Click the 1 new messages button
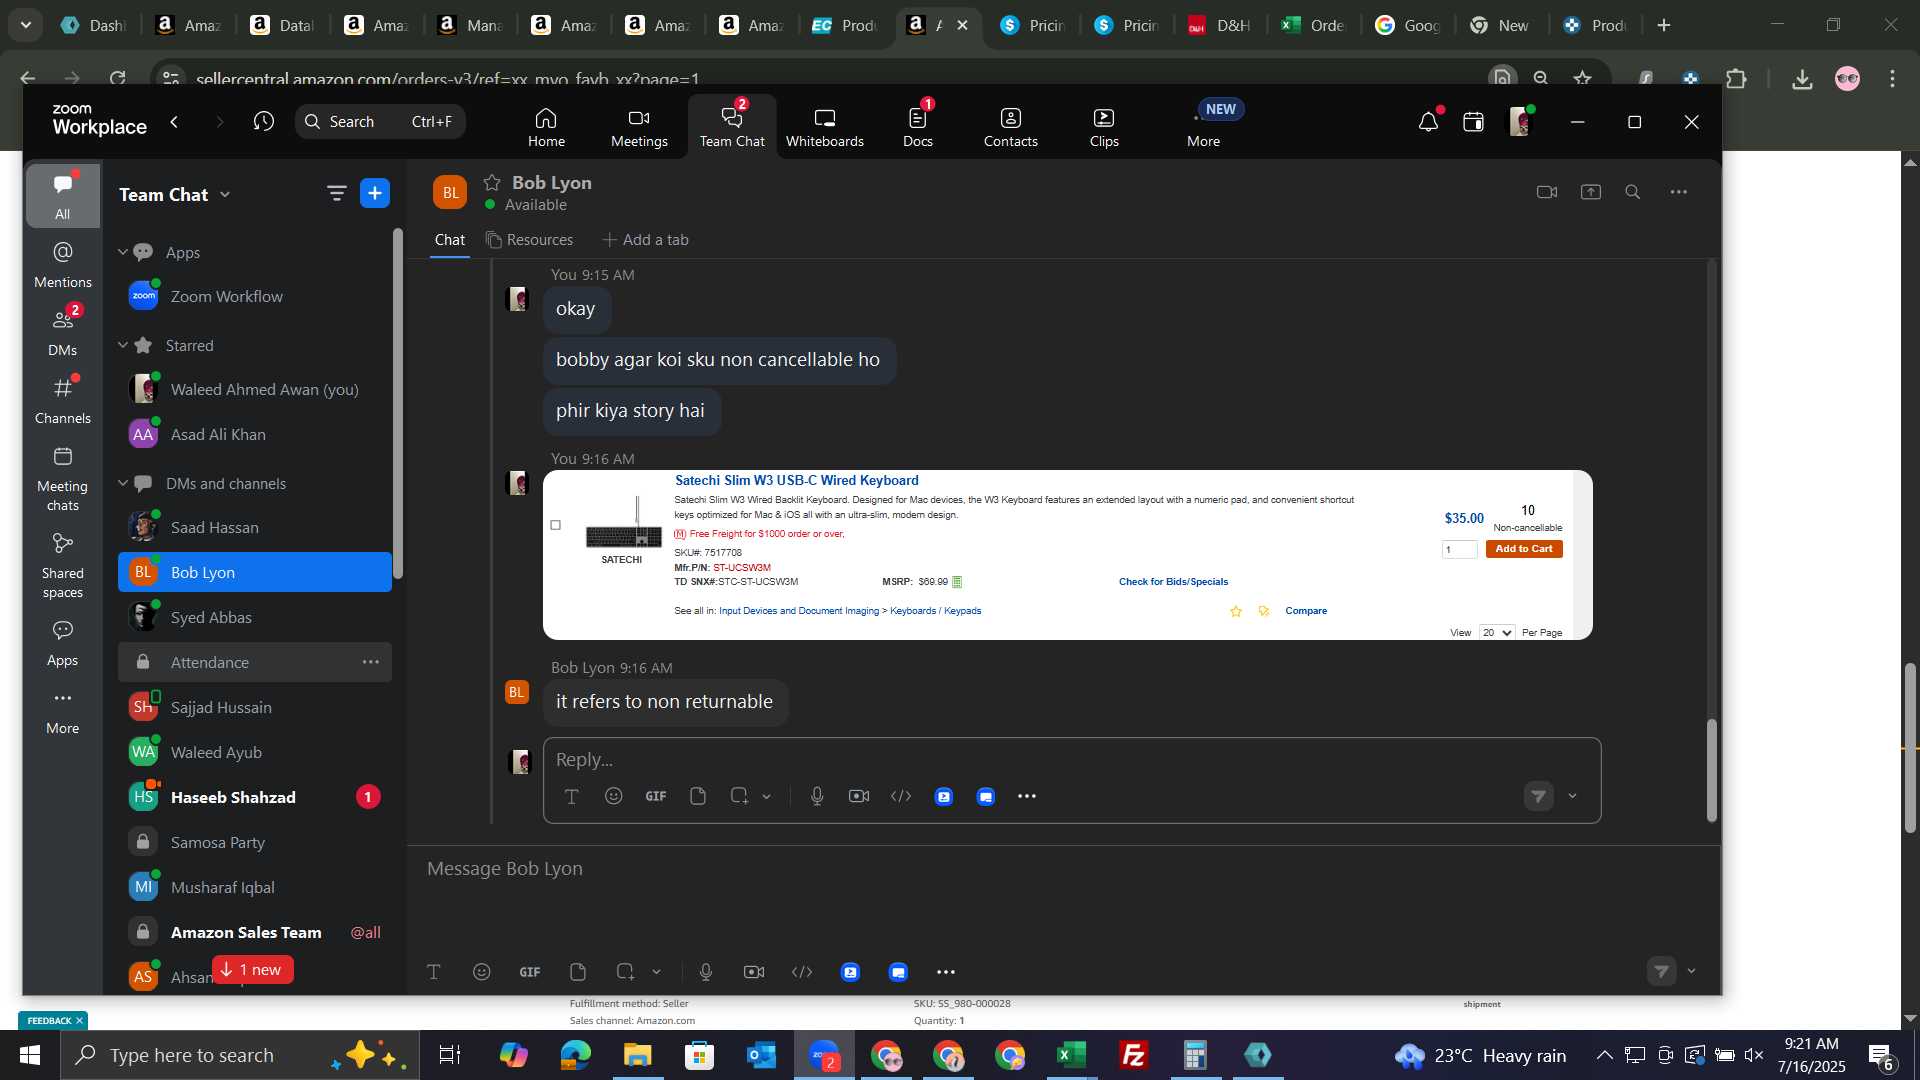Viewport: 1920px width, 1080px height. pos(252,970)
